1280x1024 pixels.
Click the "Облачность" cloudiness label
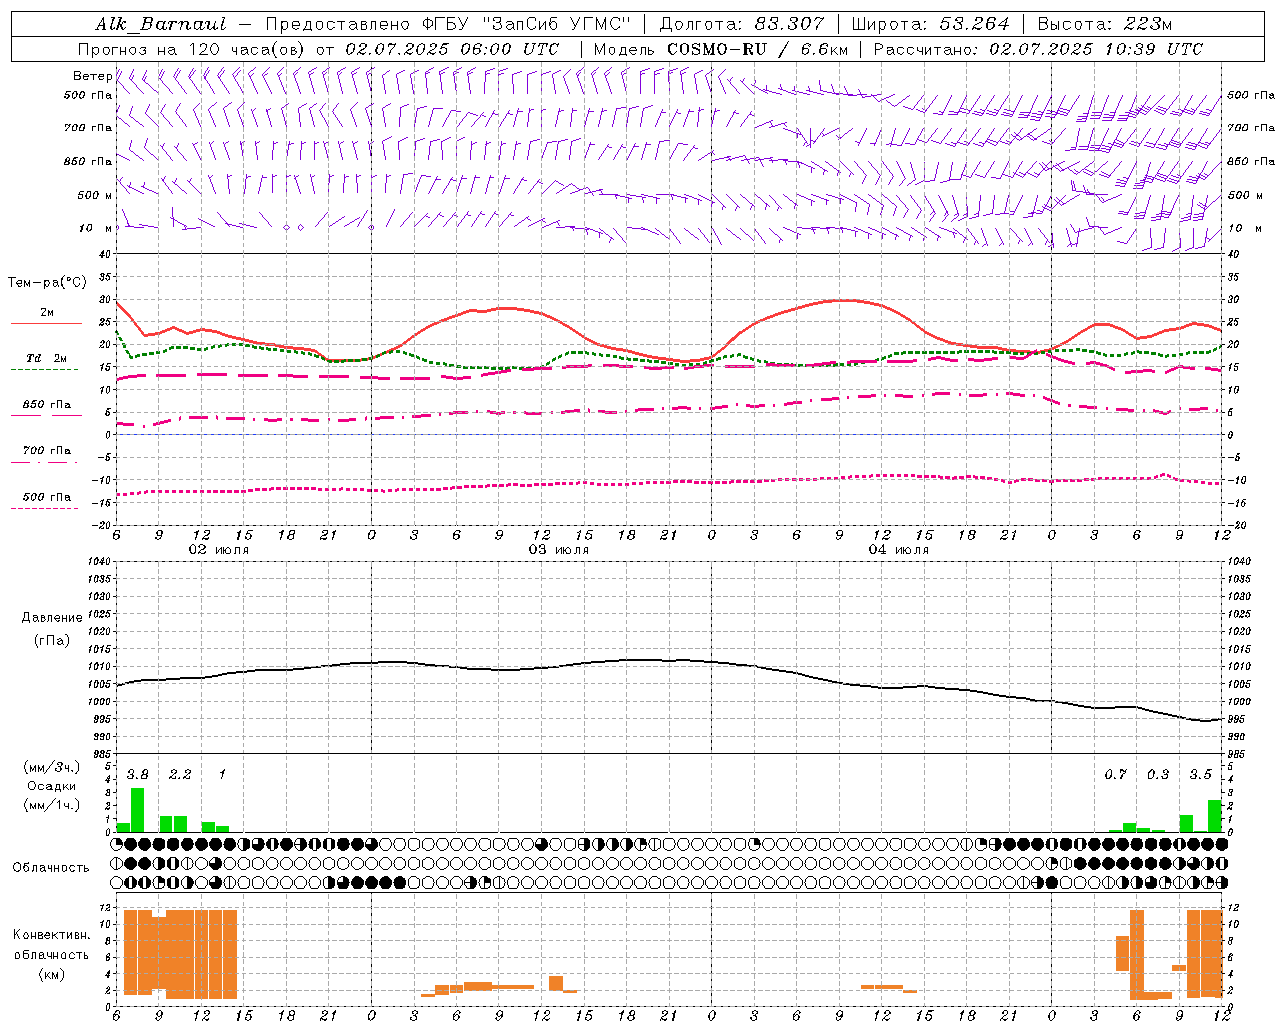tap(51, 867)
